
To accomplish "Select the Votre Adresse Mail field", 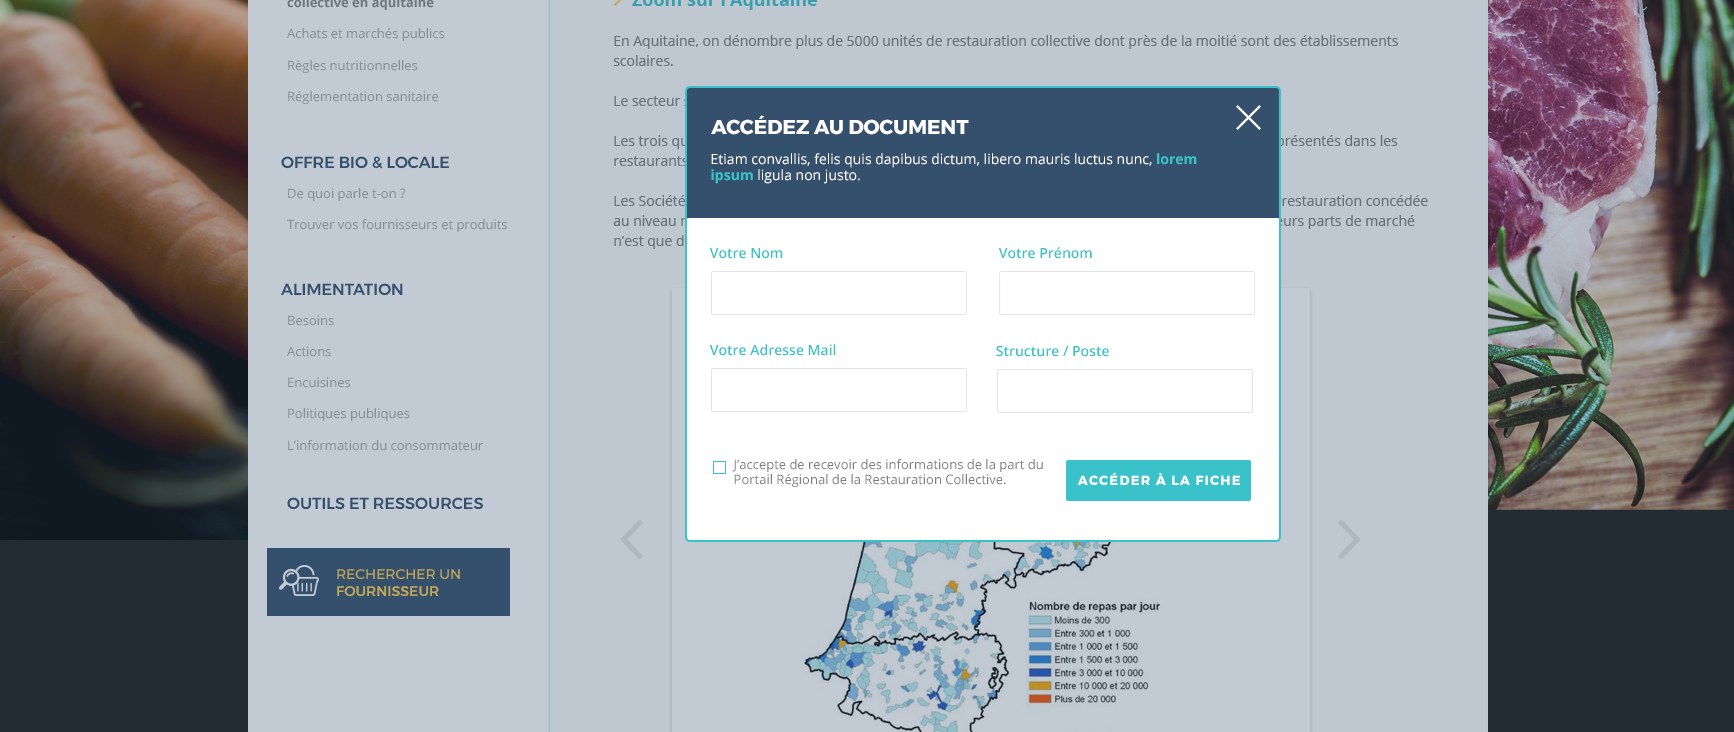I will [x=838, y=390].
